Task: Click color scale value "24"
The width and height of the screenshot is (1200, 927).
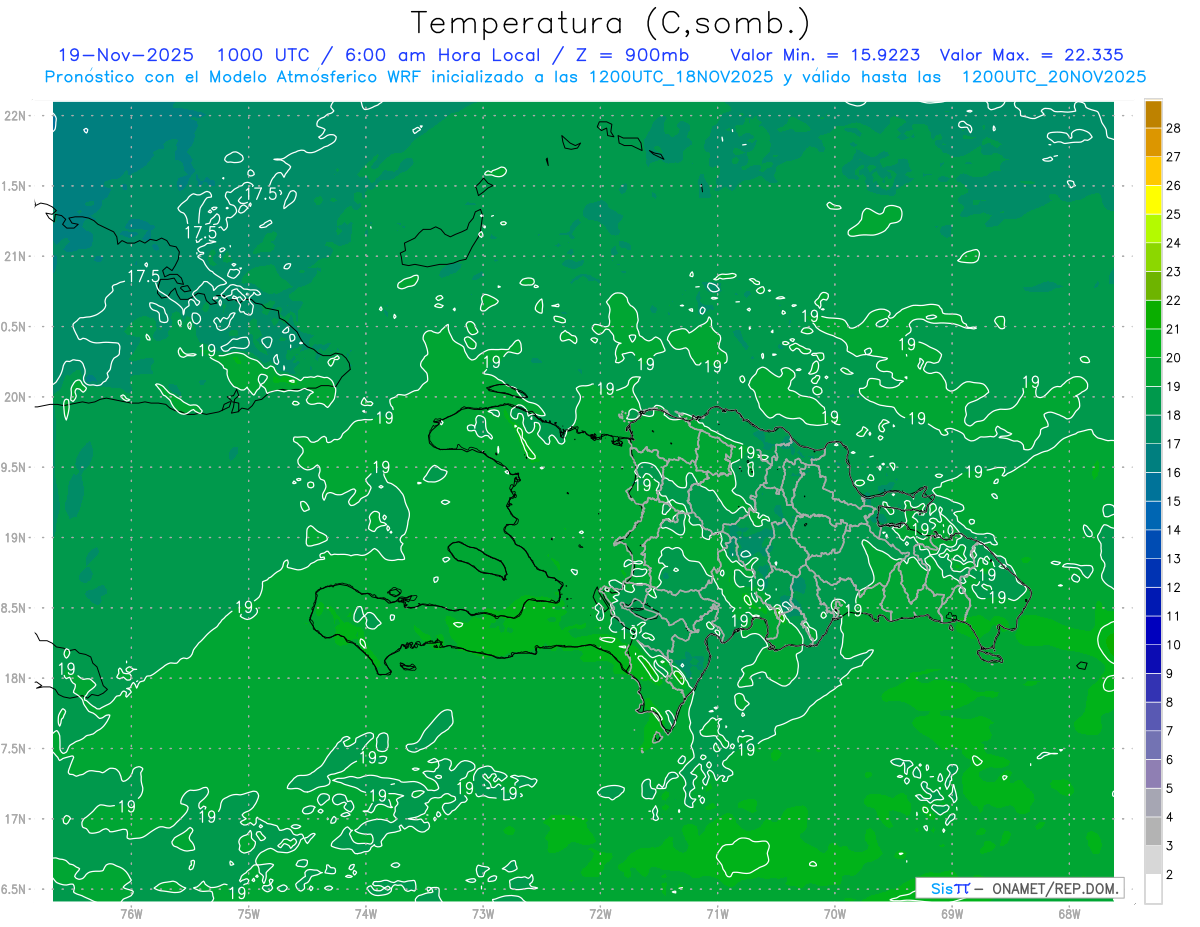Action: coord(1174,243)
